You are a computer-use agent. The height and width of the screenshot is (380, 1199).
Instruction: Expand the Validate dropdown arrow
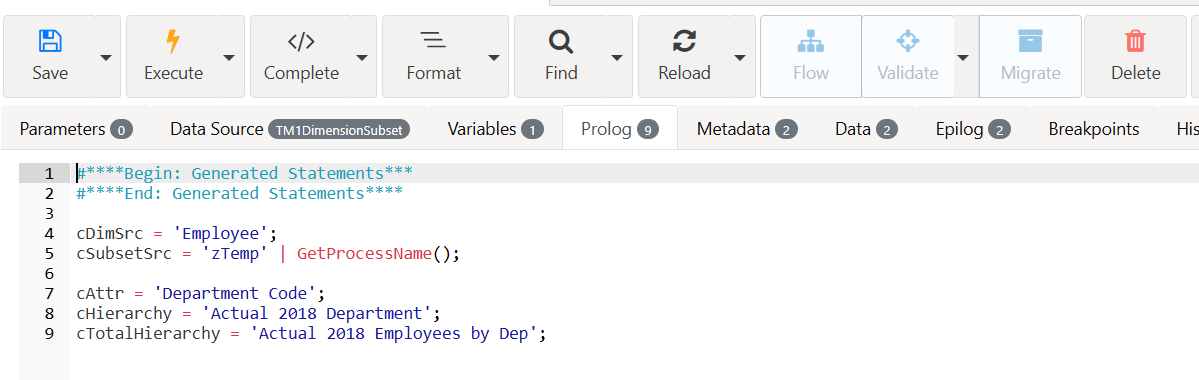point(963,57)
